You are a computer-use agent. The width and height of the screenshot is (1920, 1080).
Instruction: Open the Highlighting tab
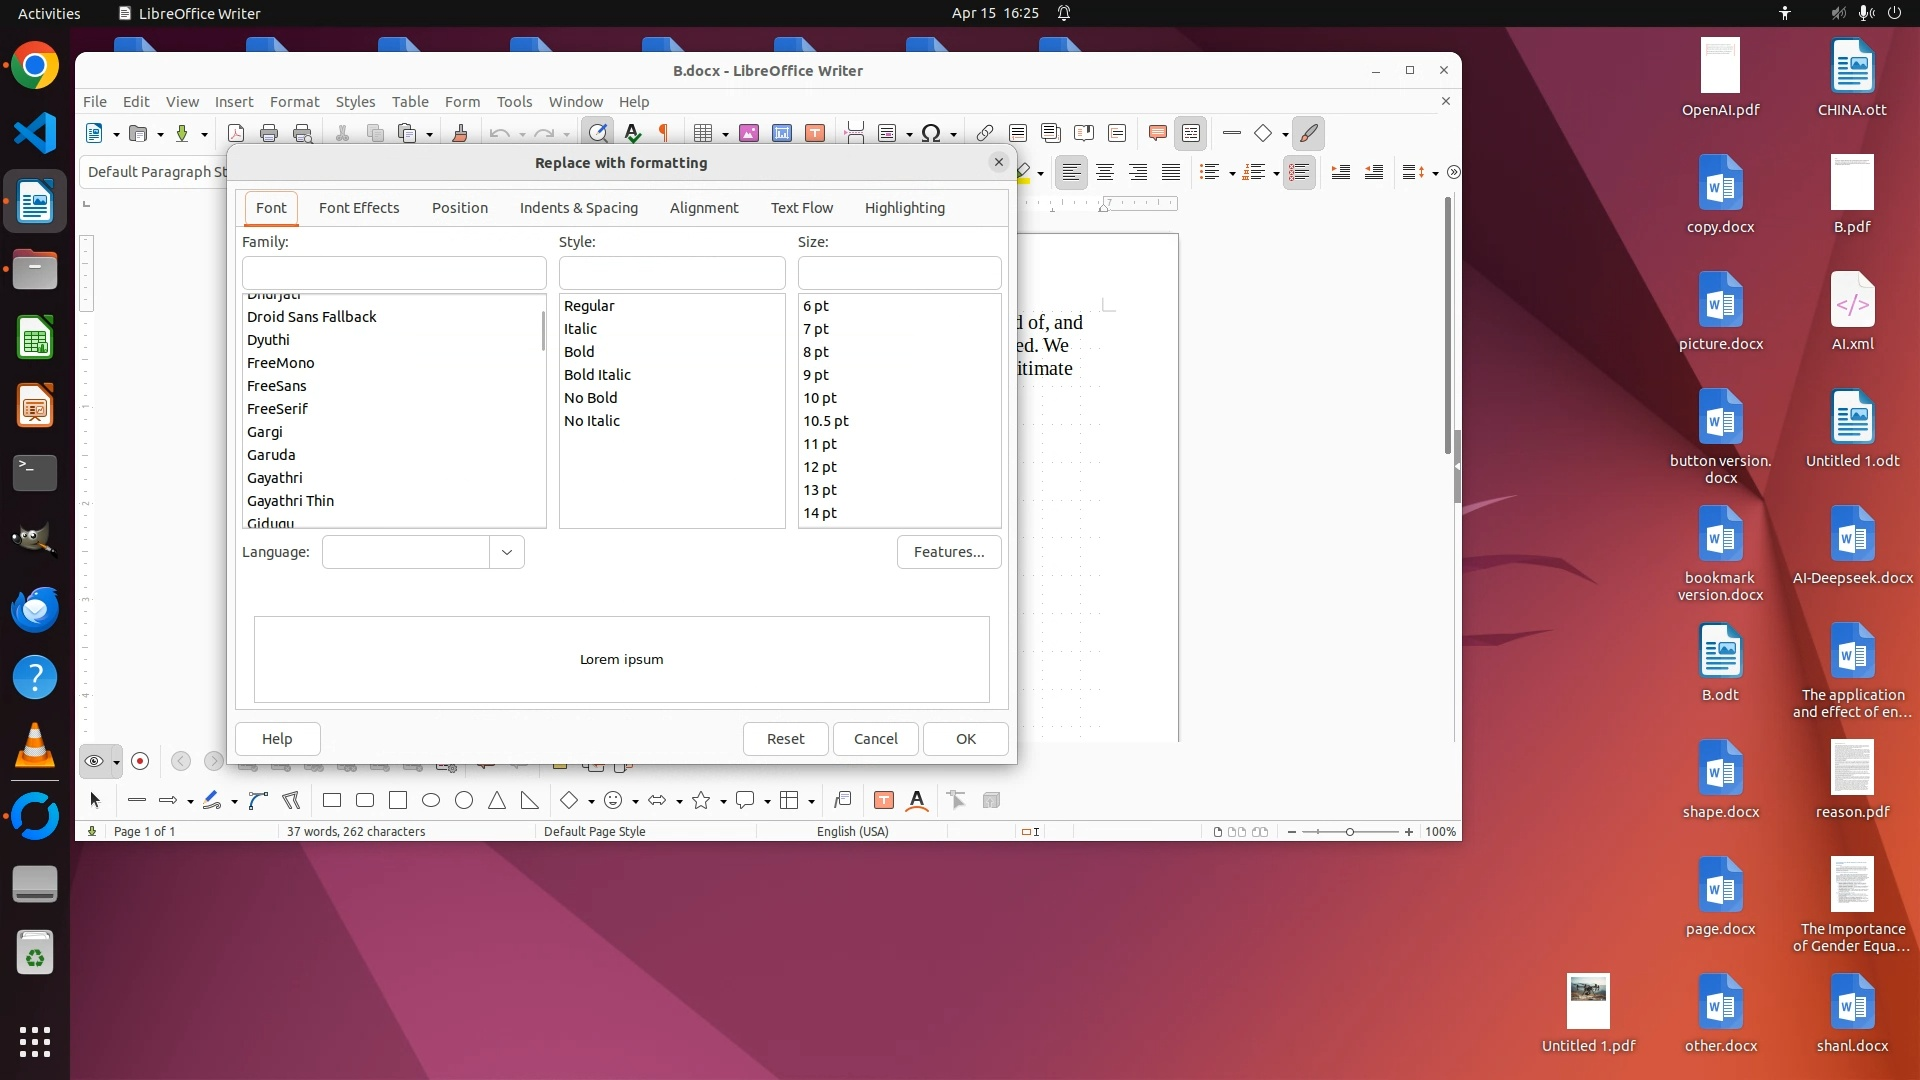tap(904, 208)
